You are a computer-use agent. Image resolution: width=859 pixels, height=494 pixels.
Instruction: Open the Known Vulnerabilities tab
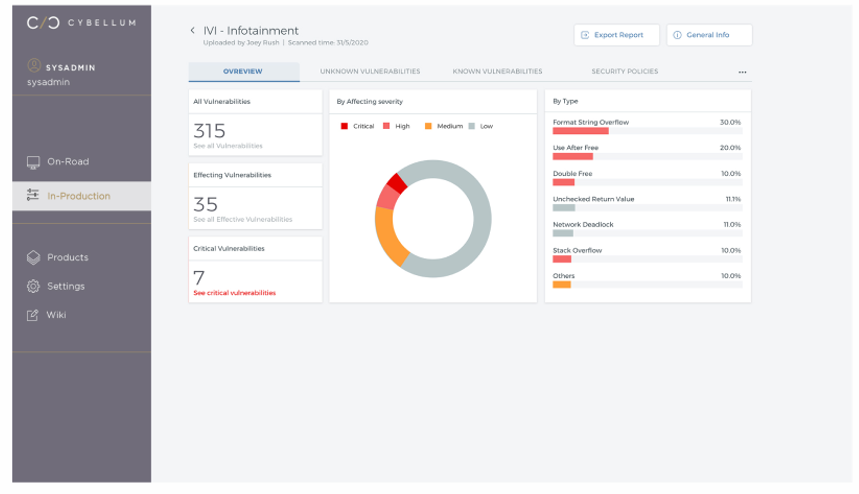click(x=497, y=72)
